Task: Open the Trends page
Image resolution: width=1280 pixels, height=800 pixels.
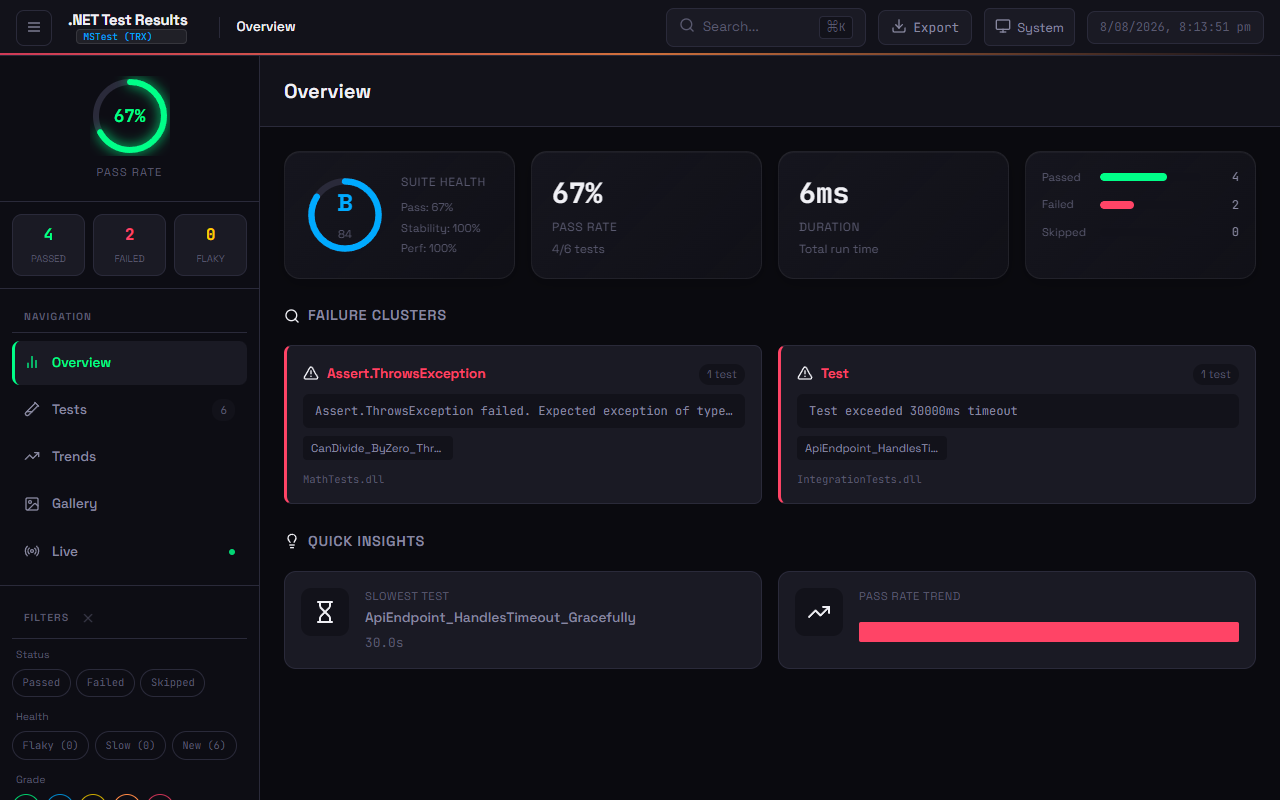Action: point(129,456)
